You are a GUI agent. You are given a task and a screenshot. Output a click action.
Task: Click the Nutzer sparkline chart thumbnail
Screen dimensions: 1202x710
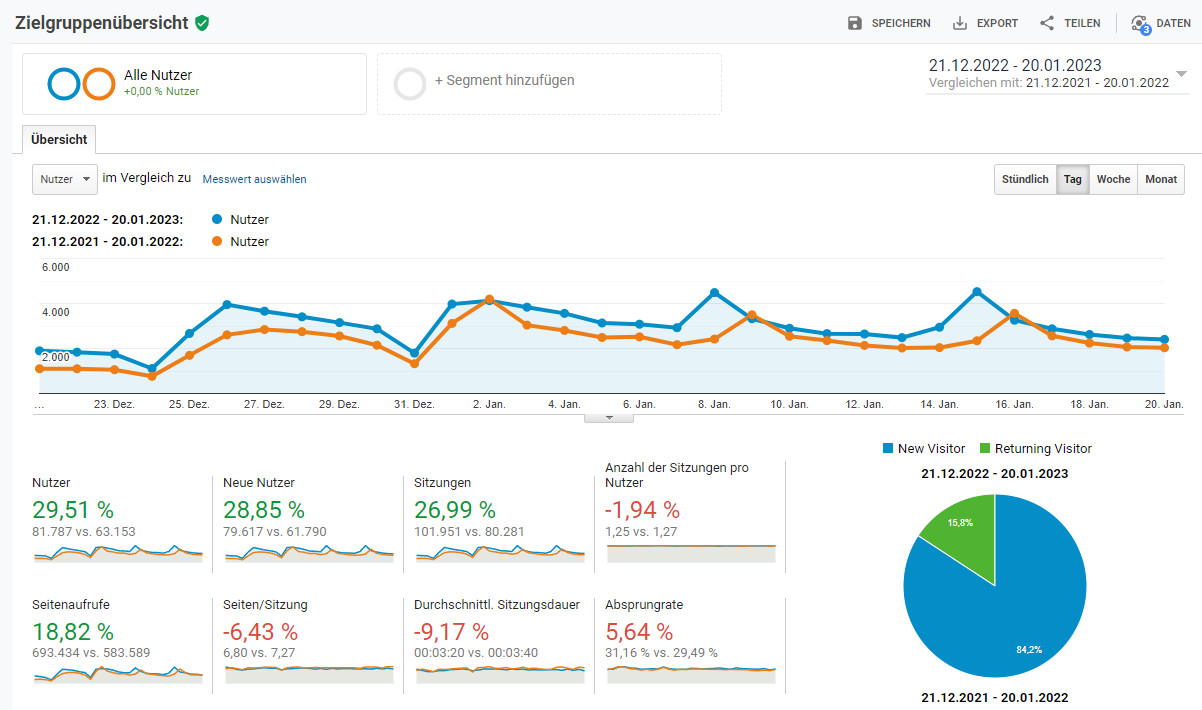(117, 552)
